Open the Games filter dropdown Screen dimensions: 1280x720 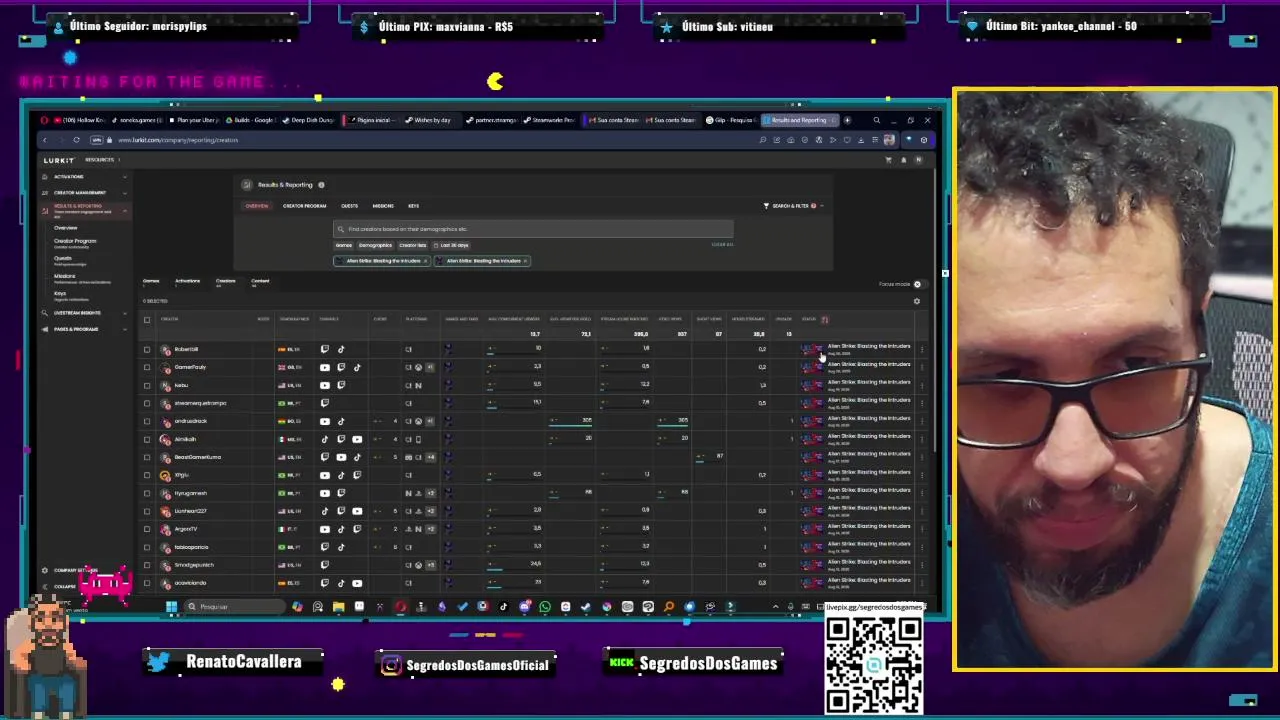[x=343, y=245]
